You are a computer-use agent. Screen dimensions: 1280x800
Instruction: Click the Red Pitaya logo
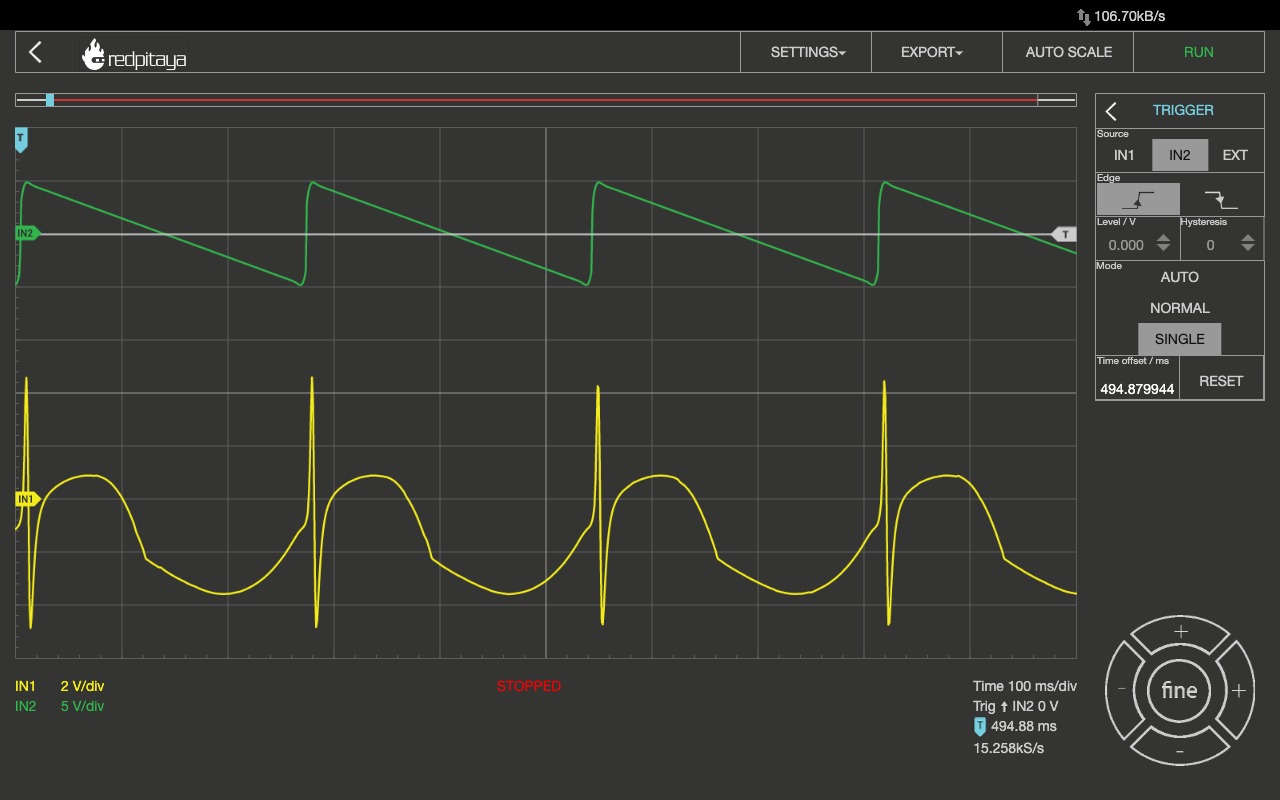coord(134,55)
